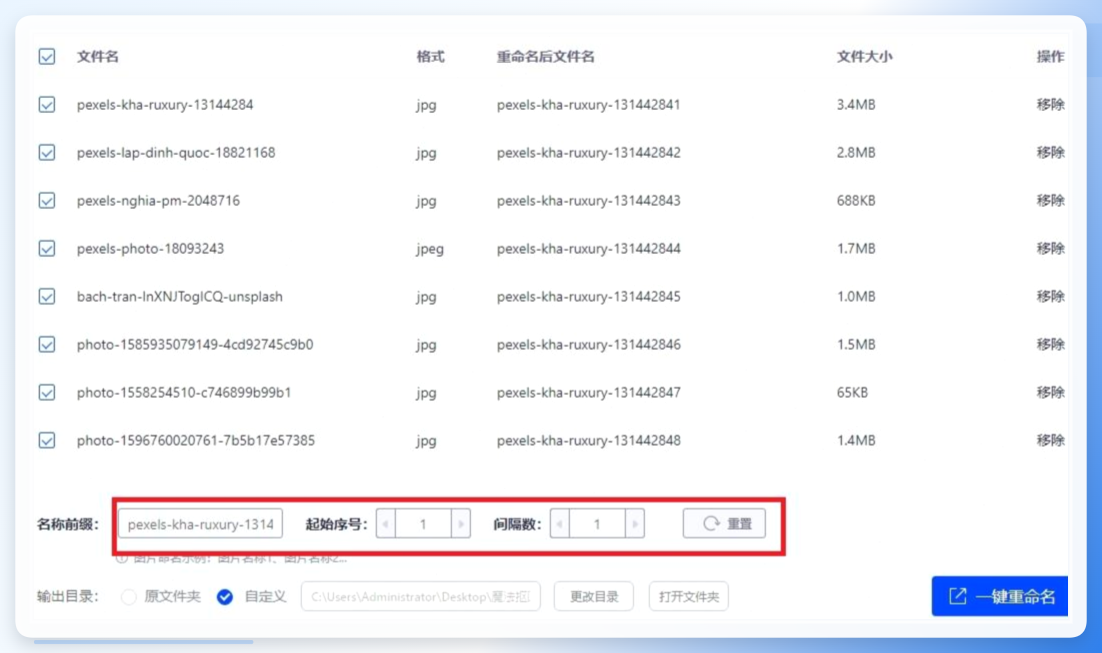Click the horizontal scrollbar at the bottom

click(143, 642)
